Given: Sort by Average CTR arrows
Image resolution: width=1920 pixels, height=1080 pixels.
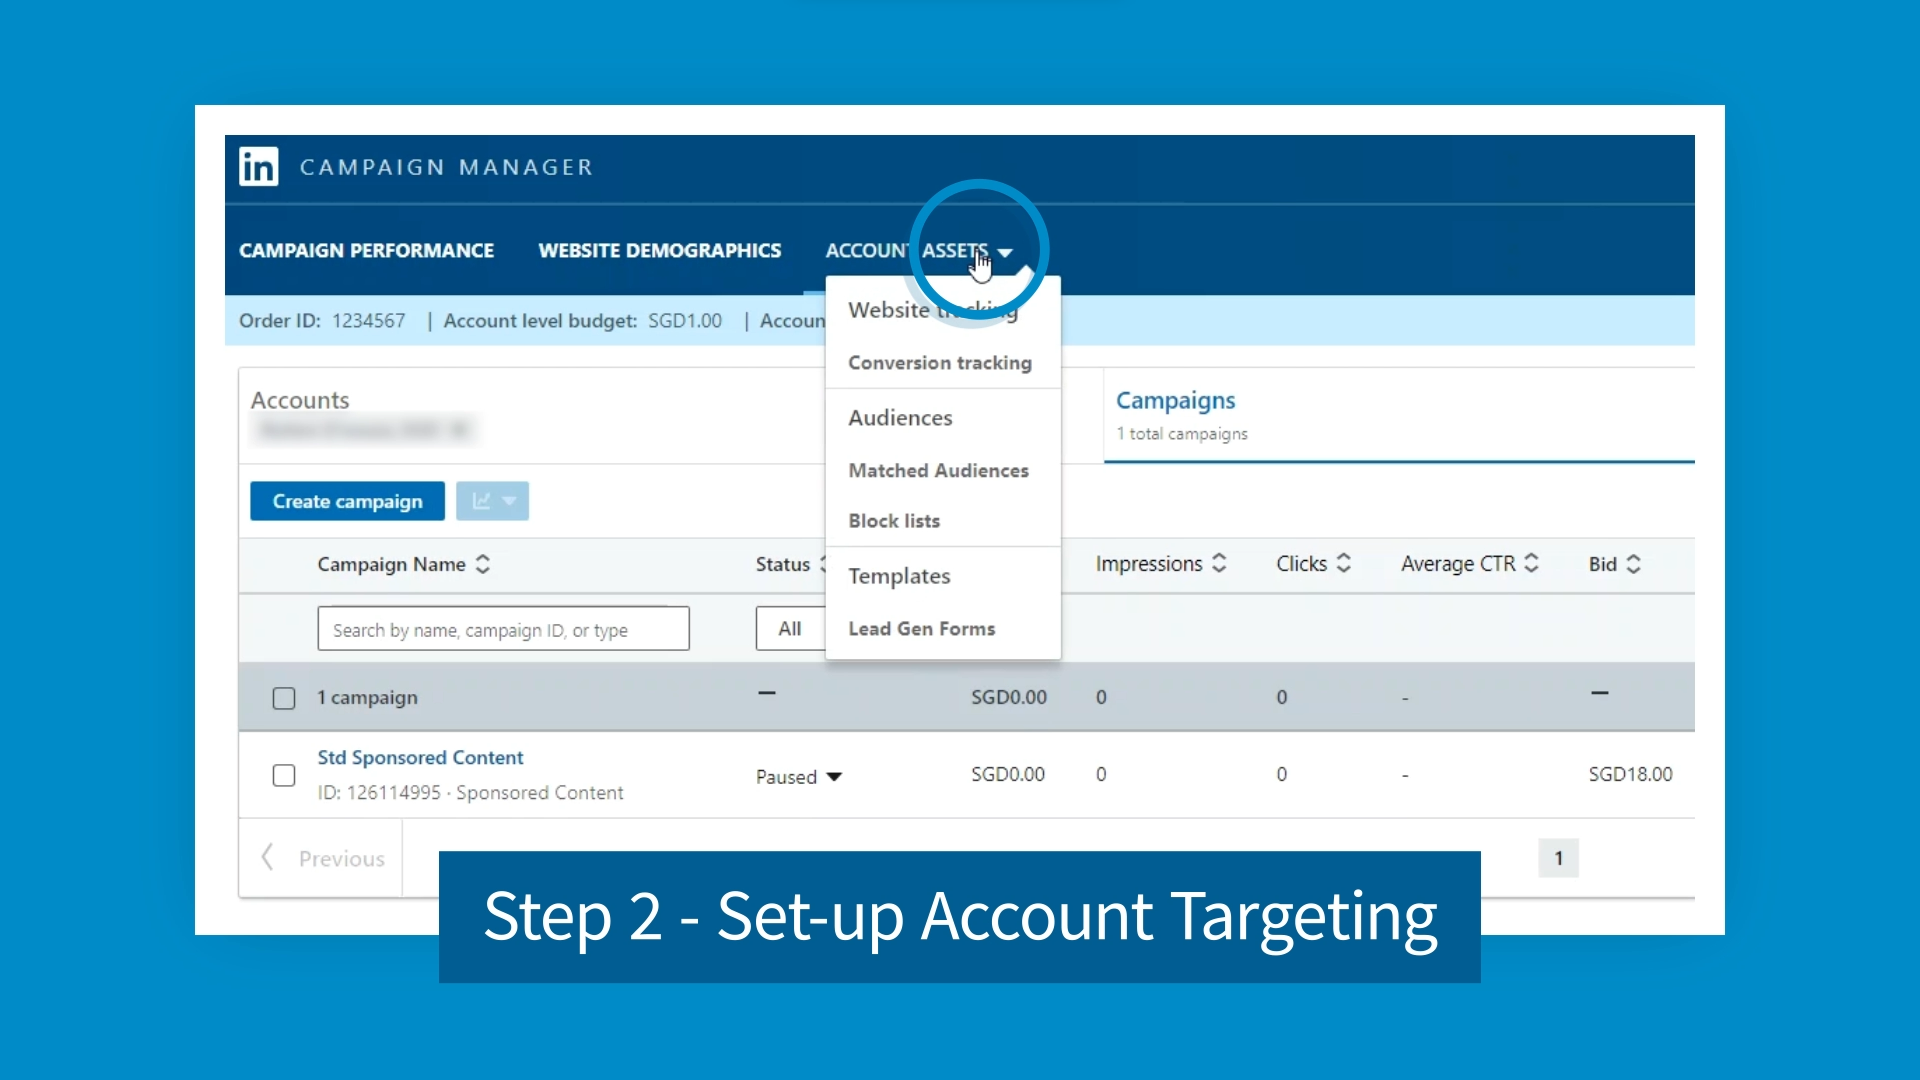Looking at the screenshot, I should click(1531, 563).
